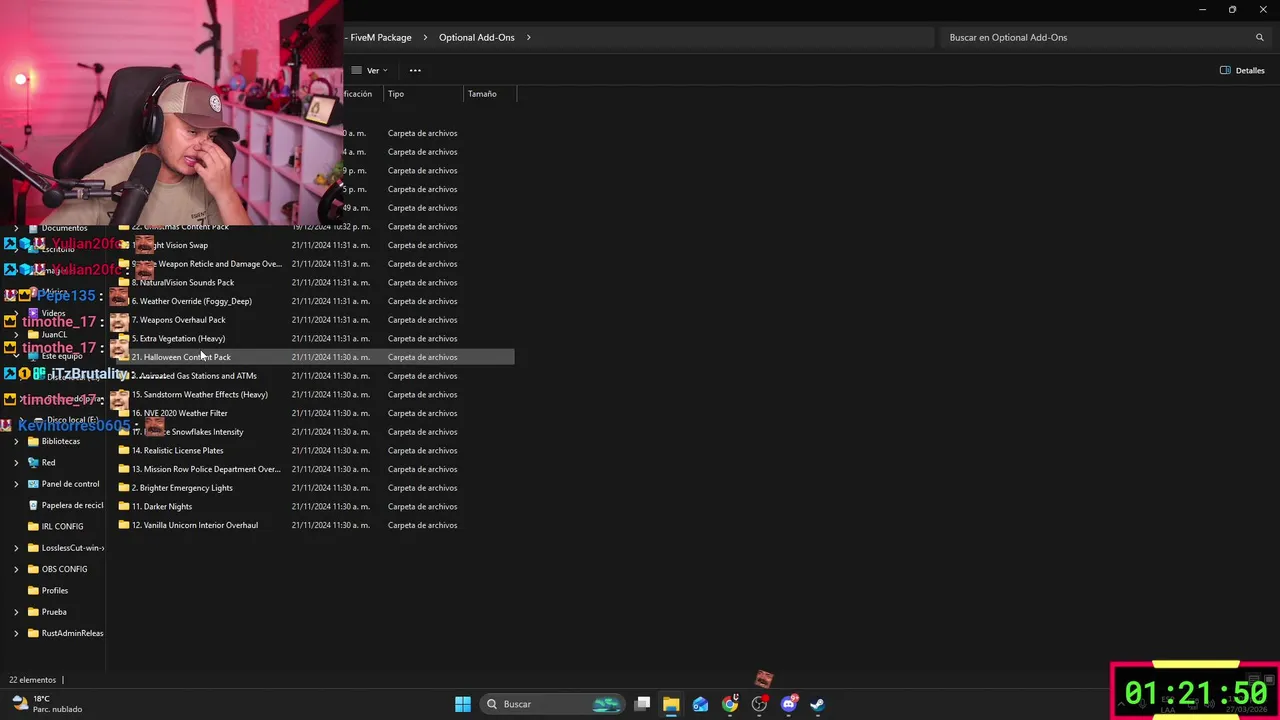Image resolution: width=1280 pixels, height=720 pixels.
Task: Click the OBS CONFIG folder icon
Action: [x=33, y=569]
